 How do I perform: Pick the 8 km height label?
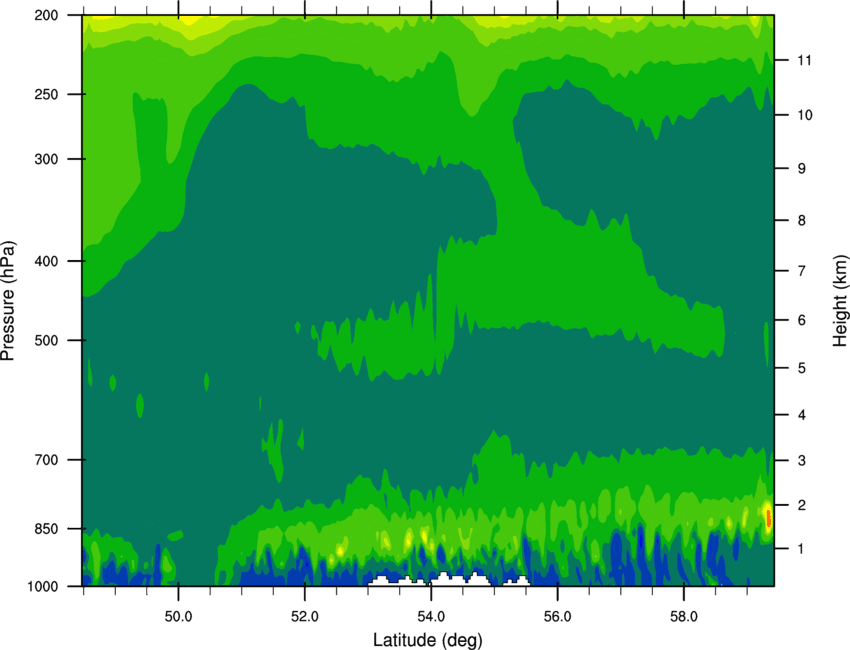(802, 221)
